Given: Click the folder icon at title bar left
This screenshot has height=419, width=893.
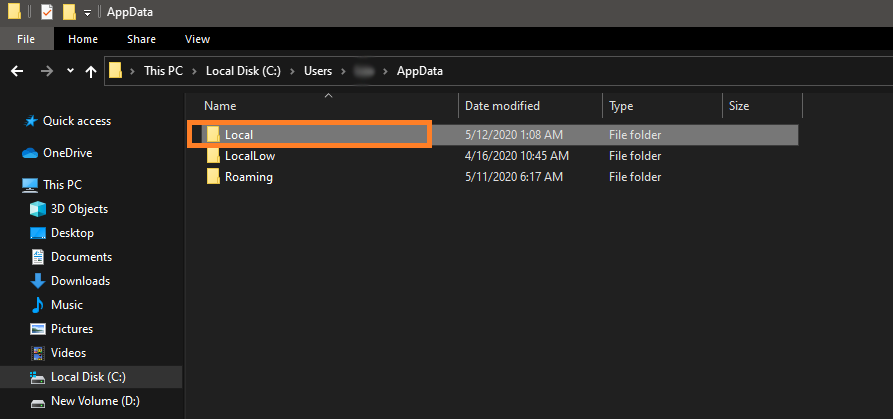Looking at the screenshot, I should click(14, 11).
